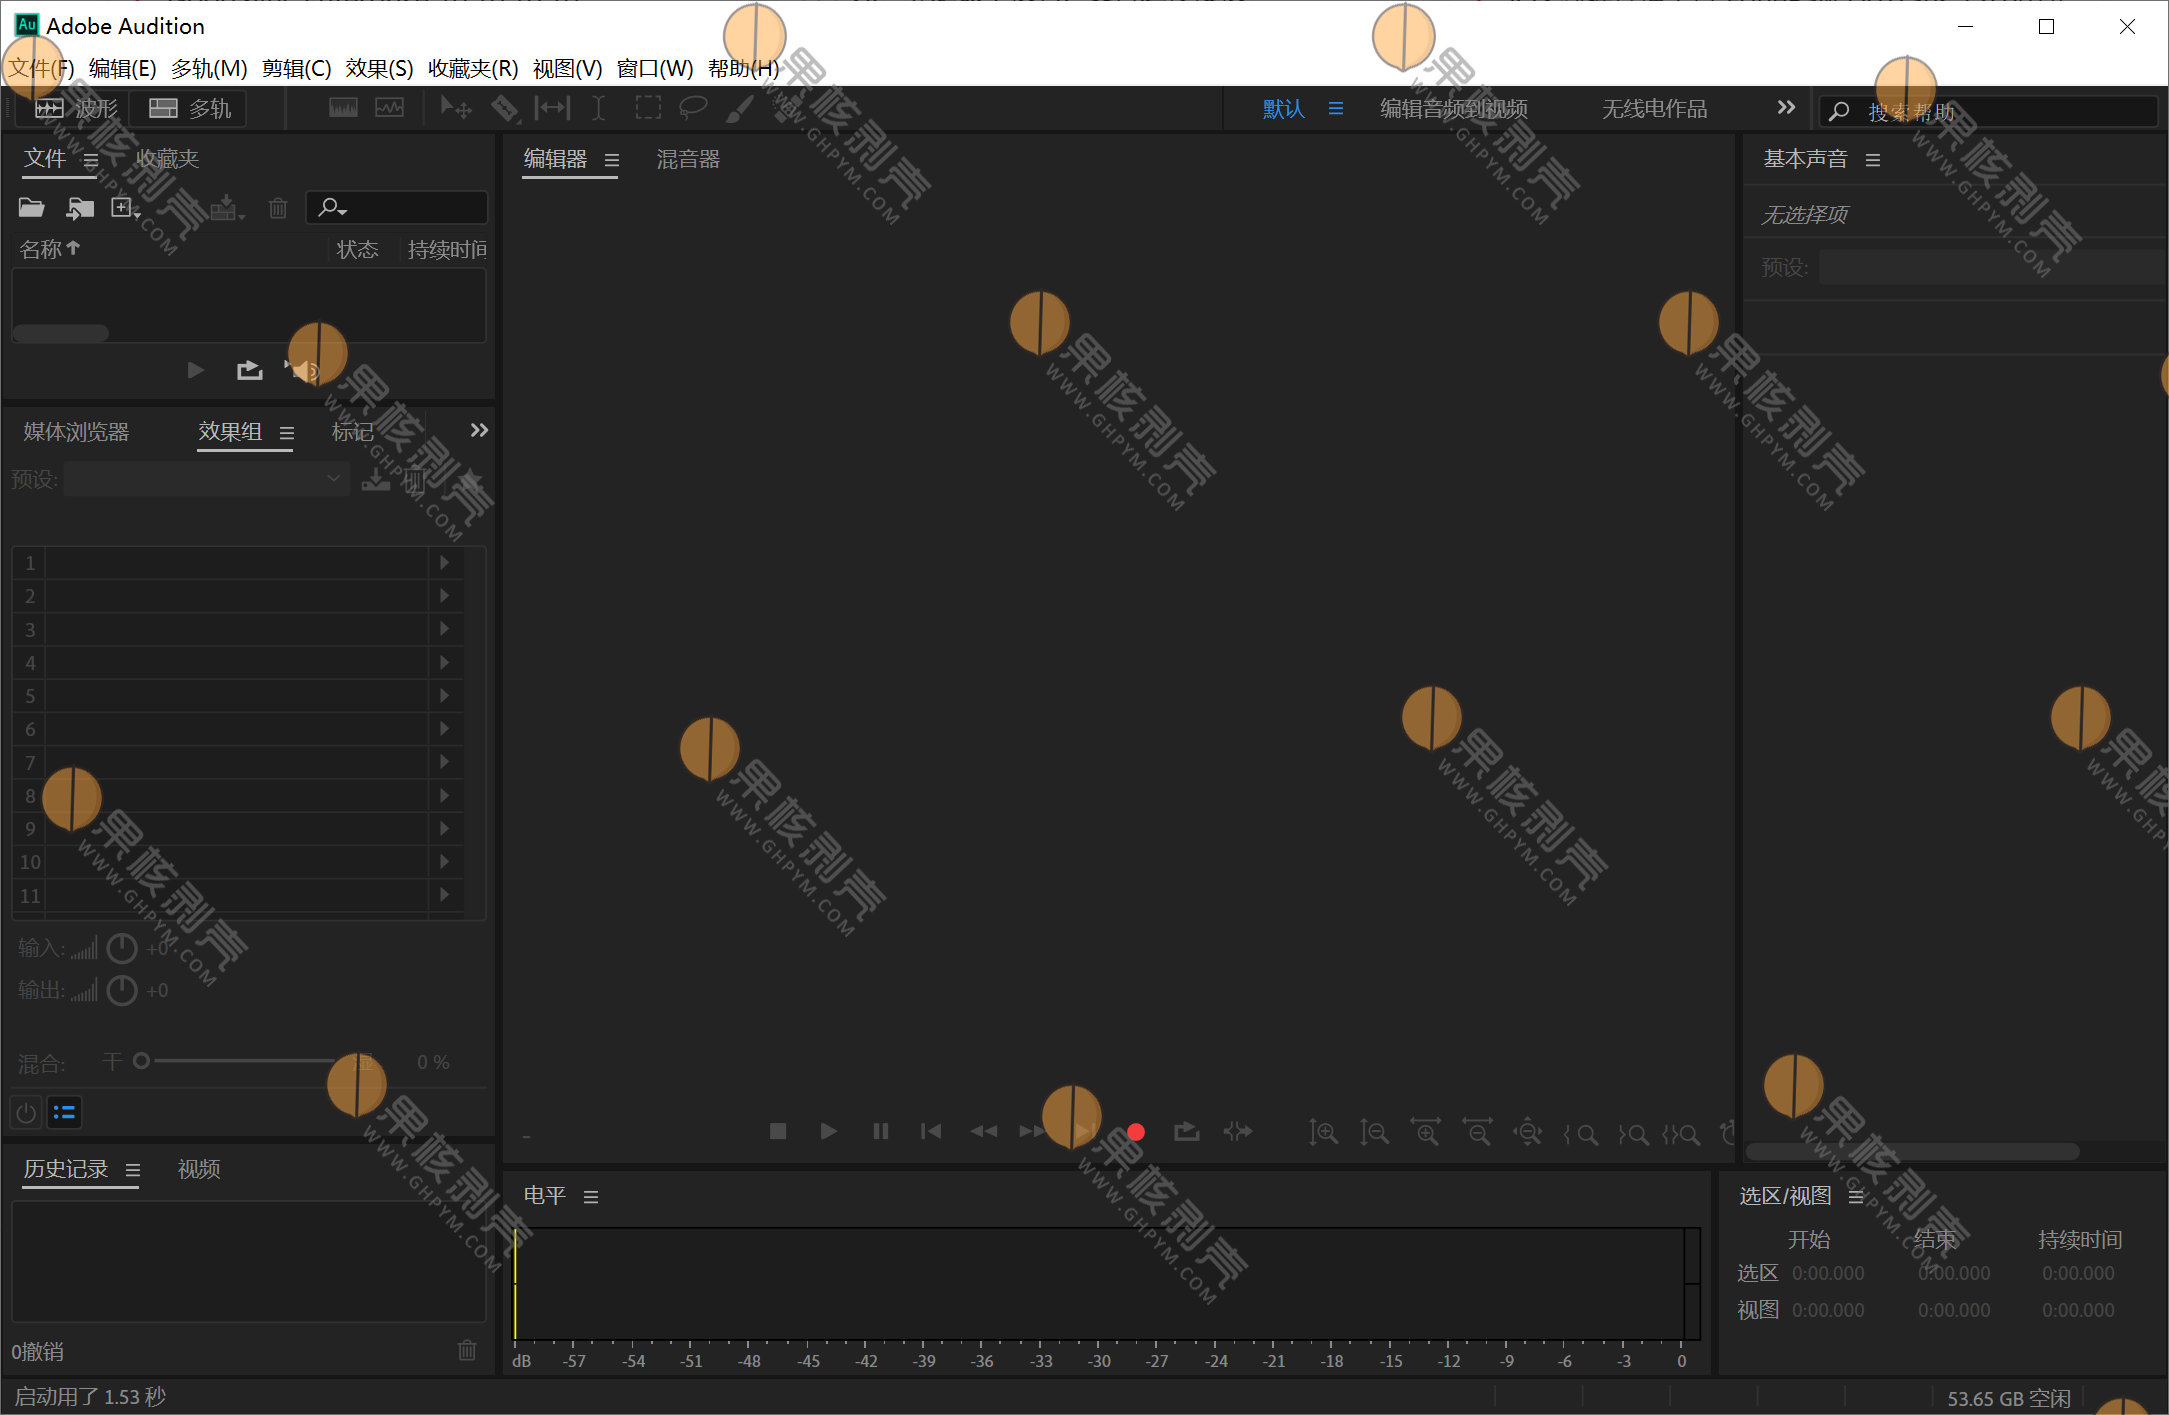The width and height of the screenshot is (2169, 1415).
Task: Select the Marquee Selection tool
Action: (648, 108)
